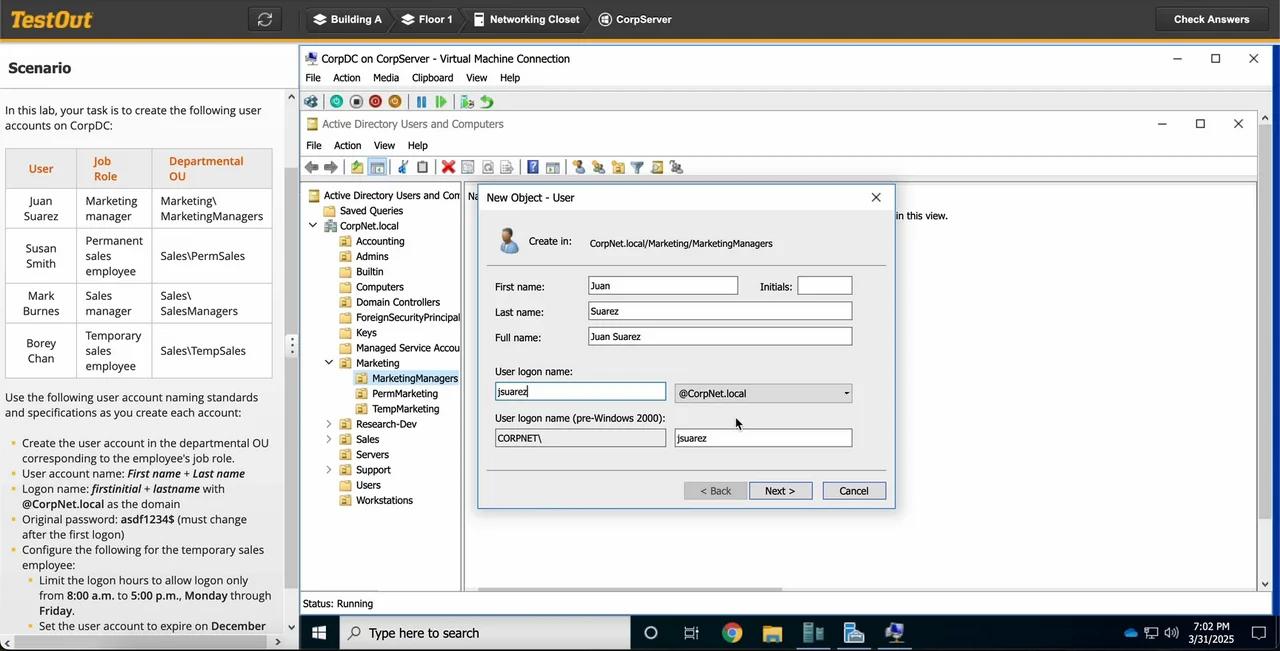
Task: Open the Action menu in Active Directory
Action: pyautogui.click(x=347, y=145)
